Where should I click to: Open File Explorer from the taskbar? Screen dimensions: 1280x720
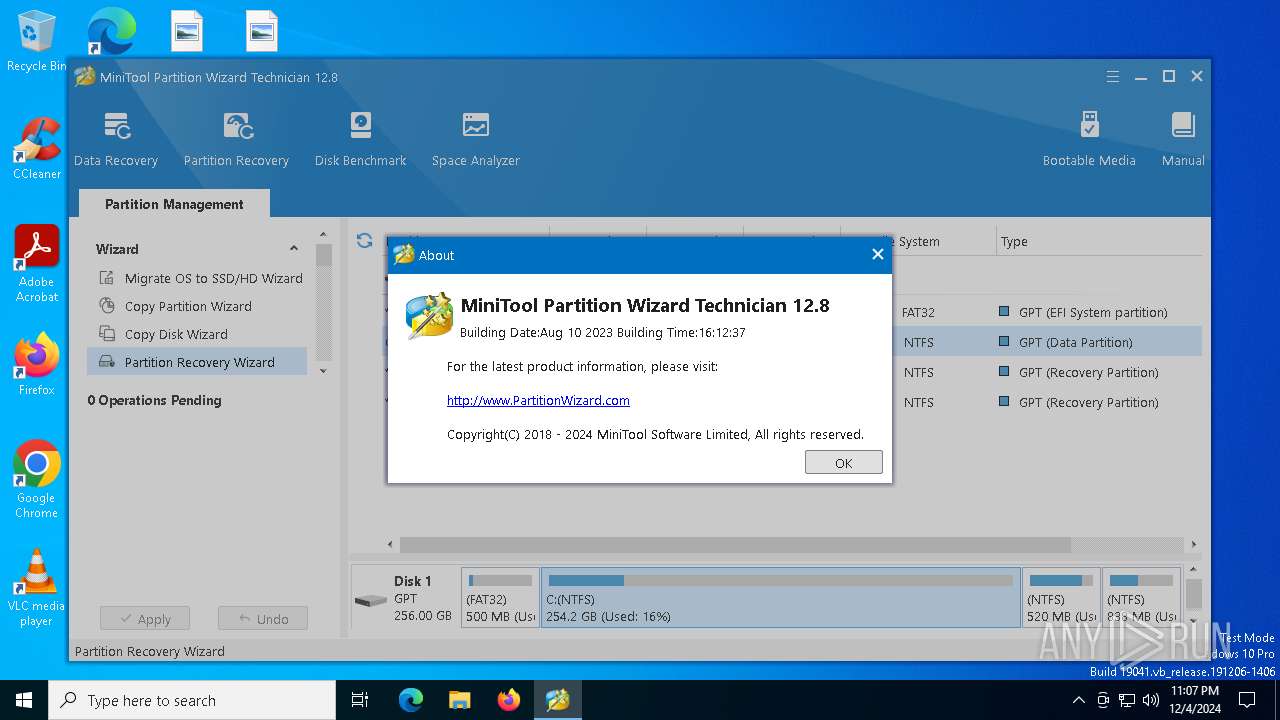coord(459,700)
